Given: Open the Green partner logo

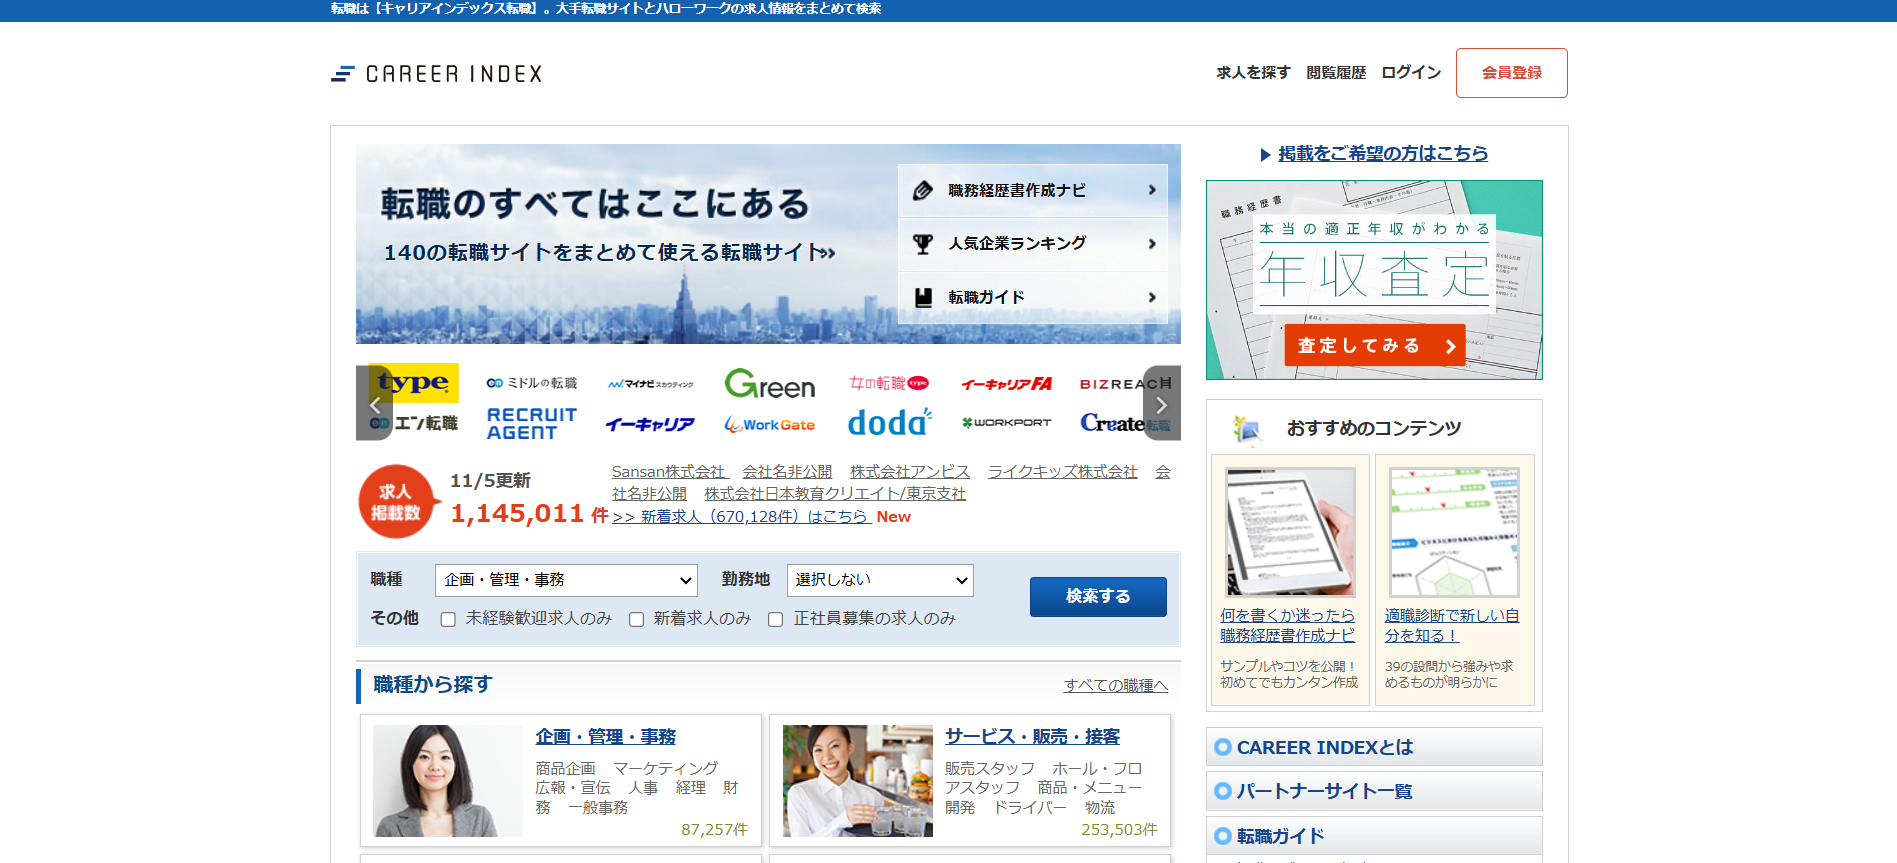Looking at the screenshot, I should click(769, 384).
